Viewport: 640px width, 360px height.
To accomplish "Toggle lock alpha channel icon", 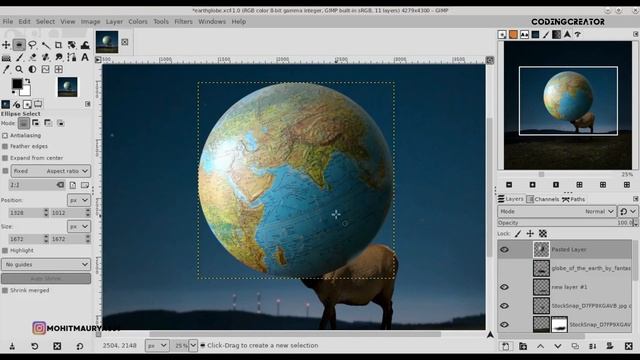I will [543, 233].
